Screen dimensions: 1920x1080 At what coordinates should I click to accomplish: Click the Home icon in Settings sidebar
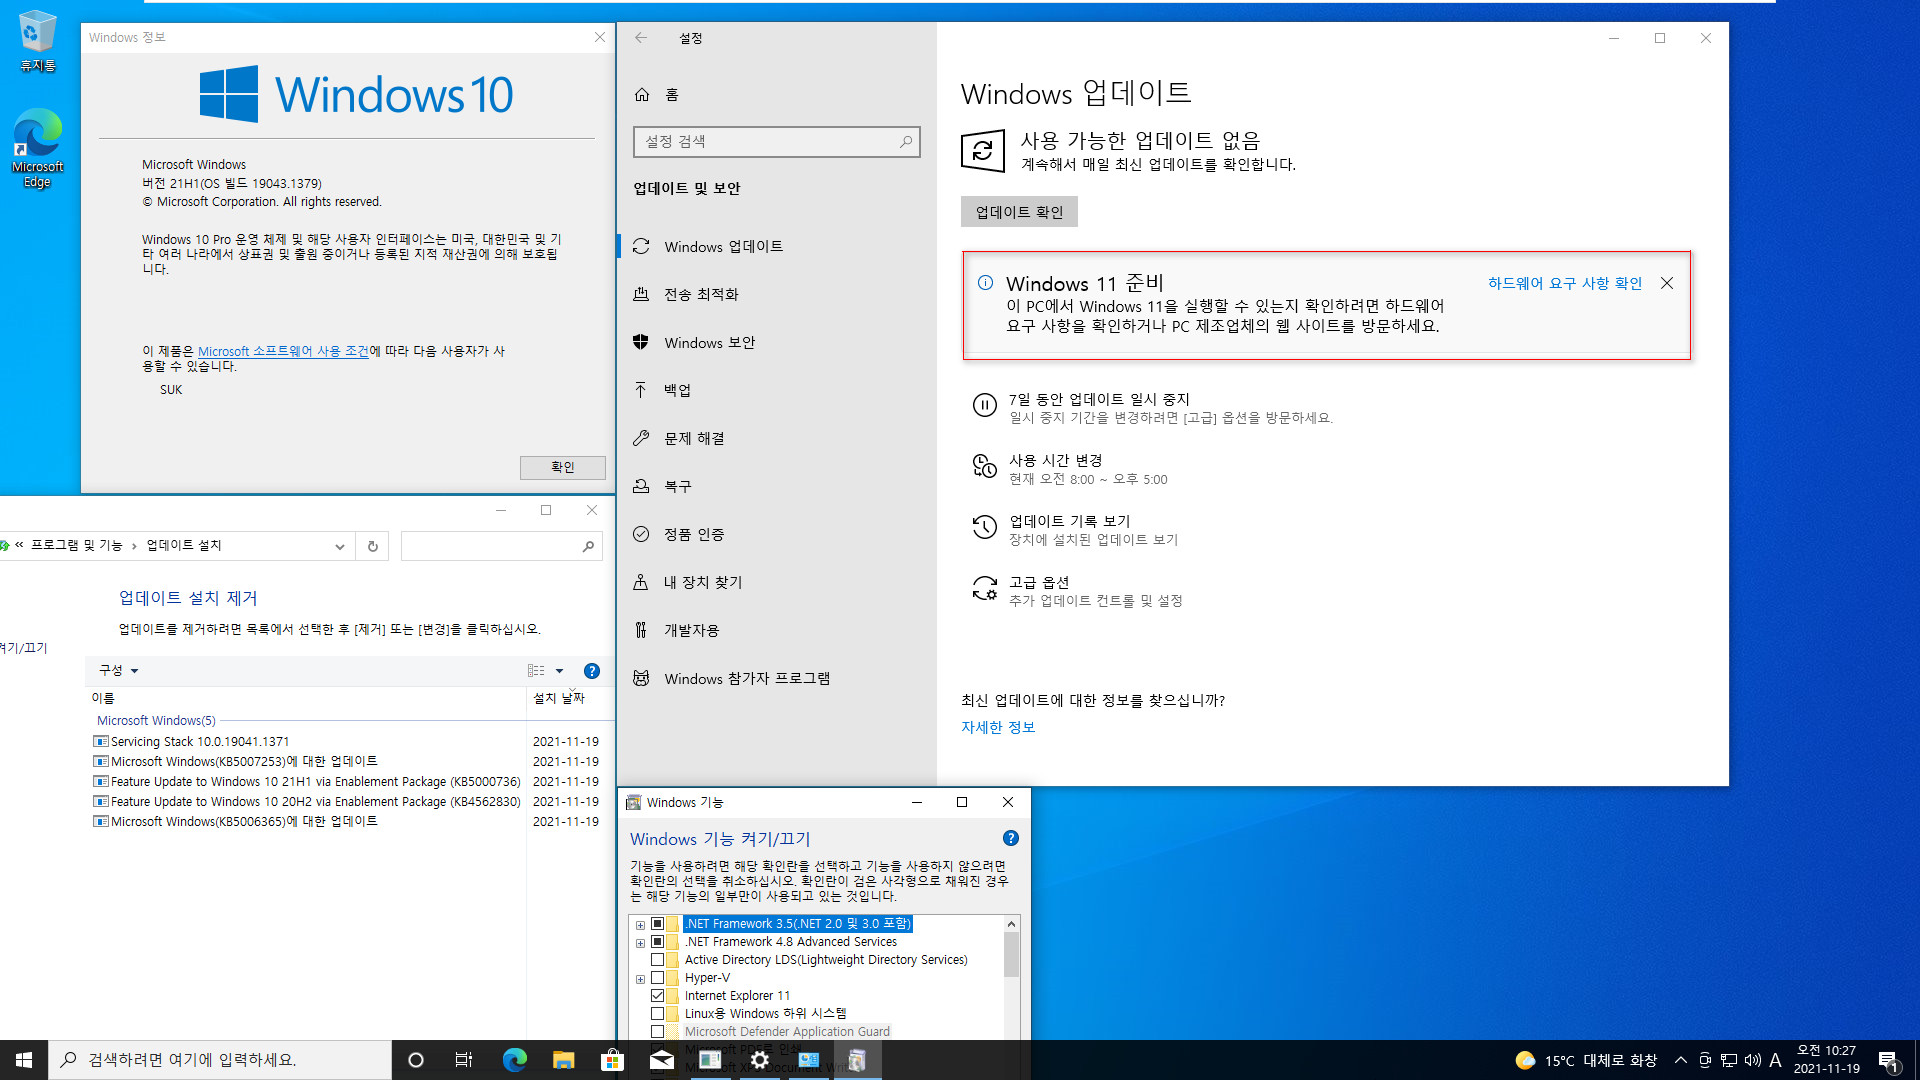pyautogui.click(x=642, y=94)
